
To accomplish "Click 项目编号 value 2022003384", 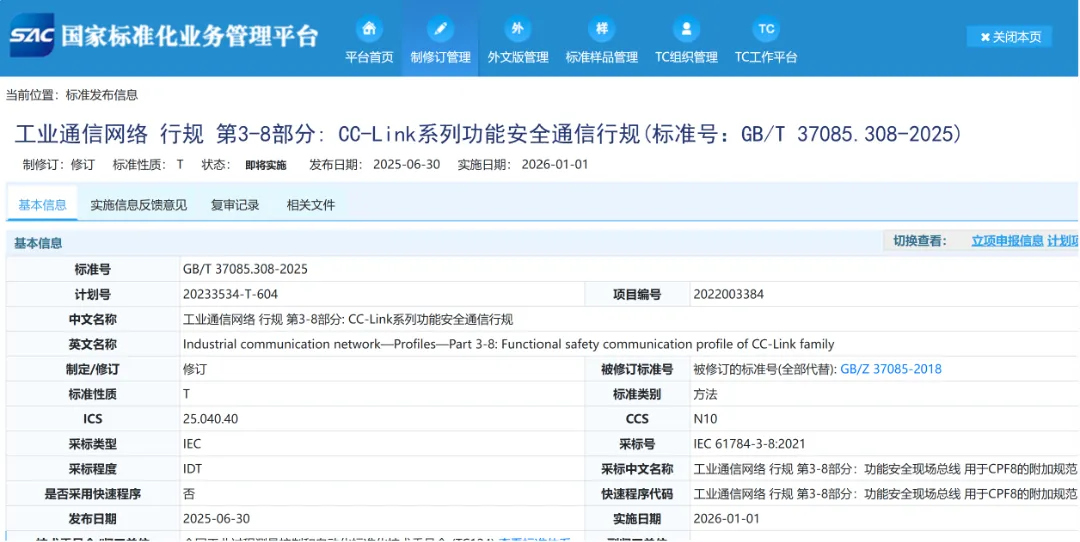I will tap(728, 295).
